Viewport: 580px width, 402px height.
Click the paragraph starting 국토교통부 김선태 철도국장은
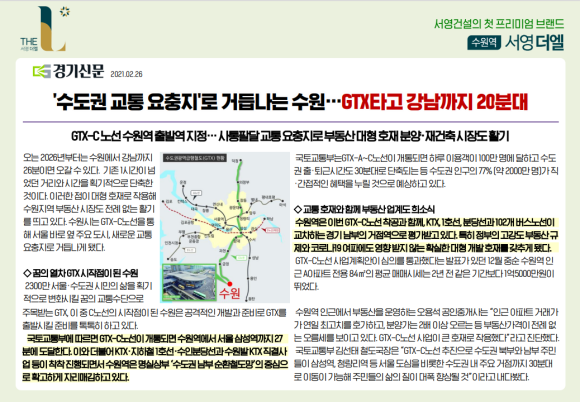(x=424, y=364)
